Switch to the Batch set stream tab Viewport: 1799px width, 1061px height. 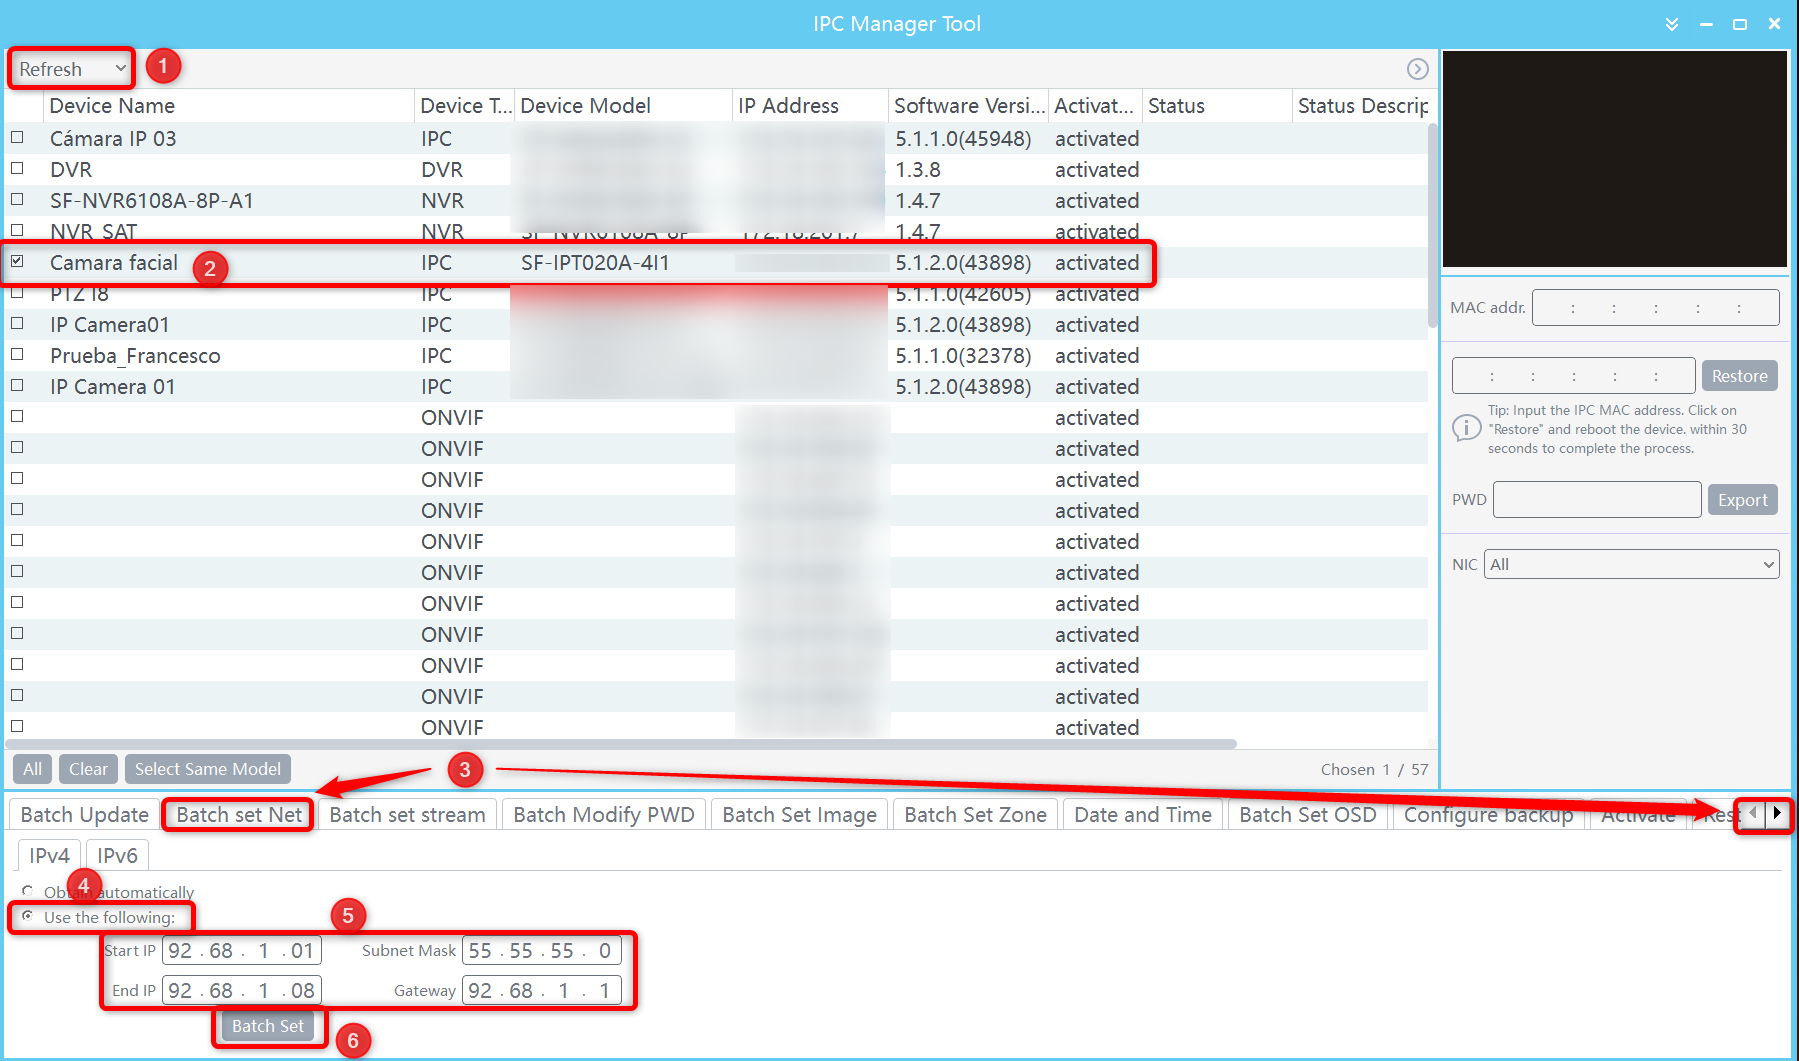click(407, 814)
